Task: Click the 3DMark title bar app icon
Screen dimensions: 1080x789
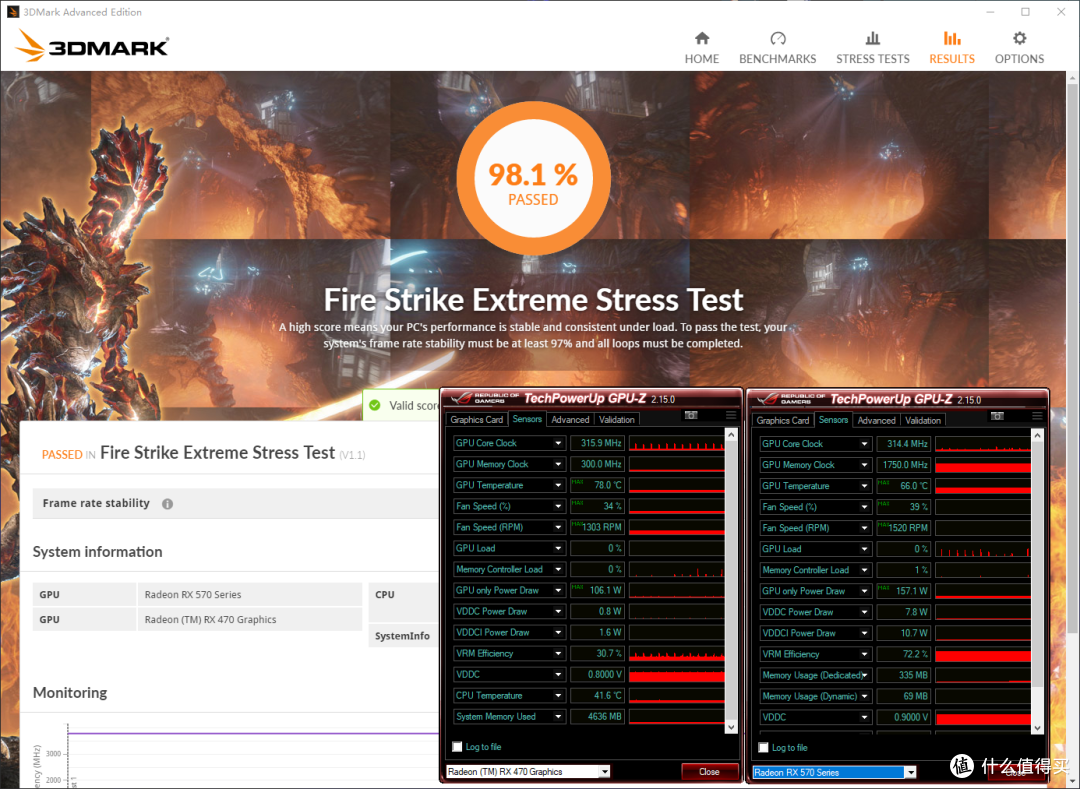Action: pyautogui.click(x=12, y=12)
